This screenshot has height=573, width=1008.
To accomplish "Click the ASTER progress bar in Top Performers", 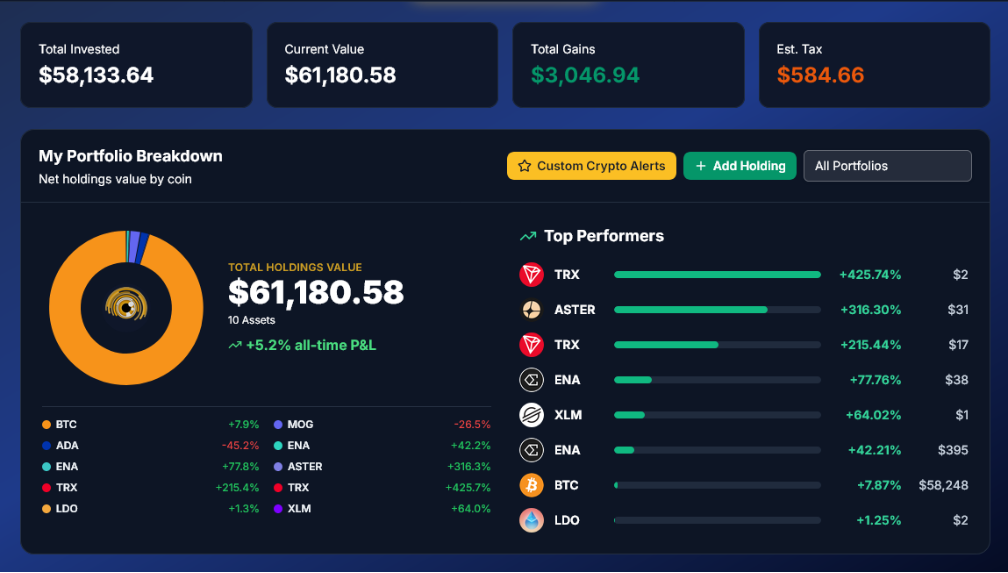I will 717,309.
